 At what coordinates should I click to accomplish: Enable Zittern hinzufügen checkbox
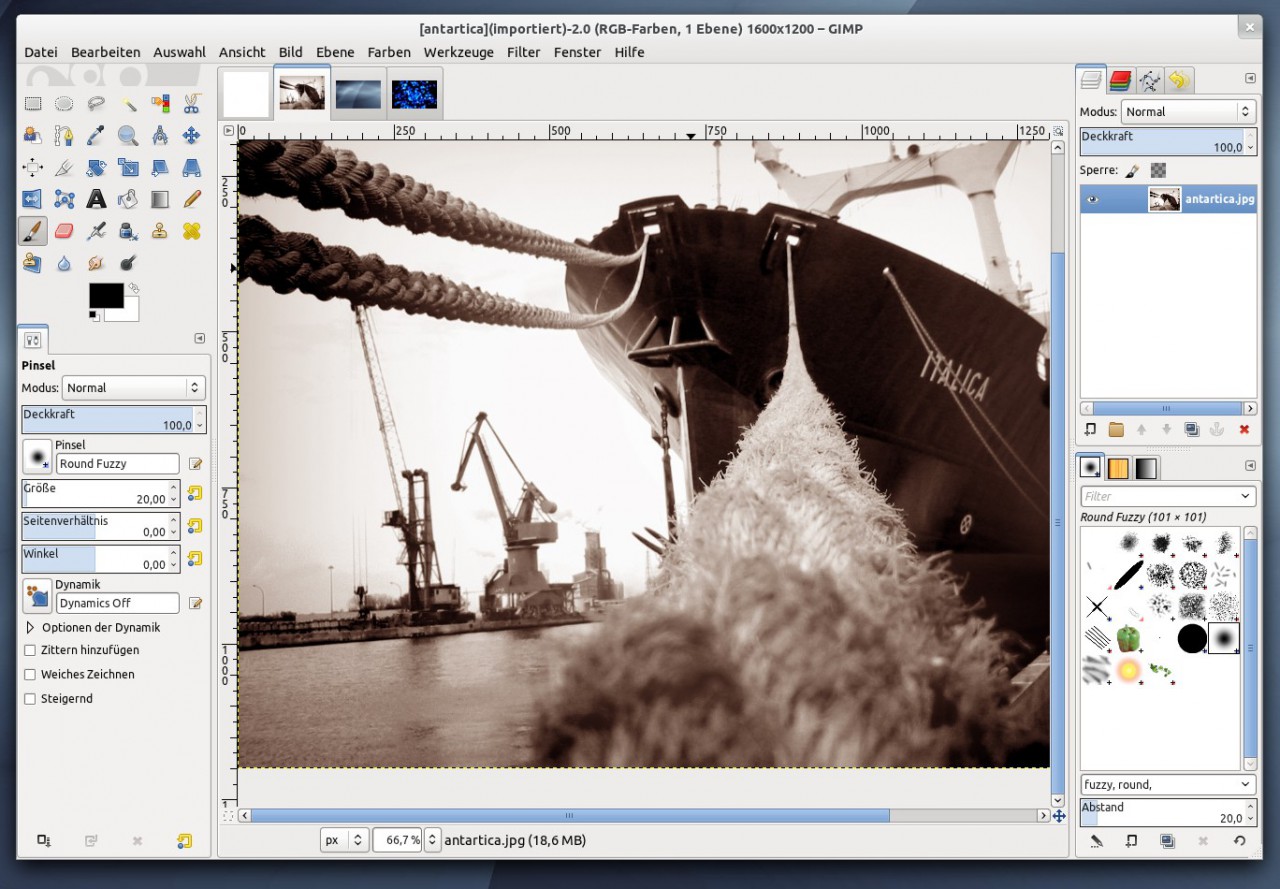[30, 650]
